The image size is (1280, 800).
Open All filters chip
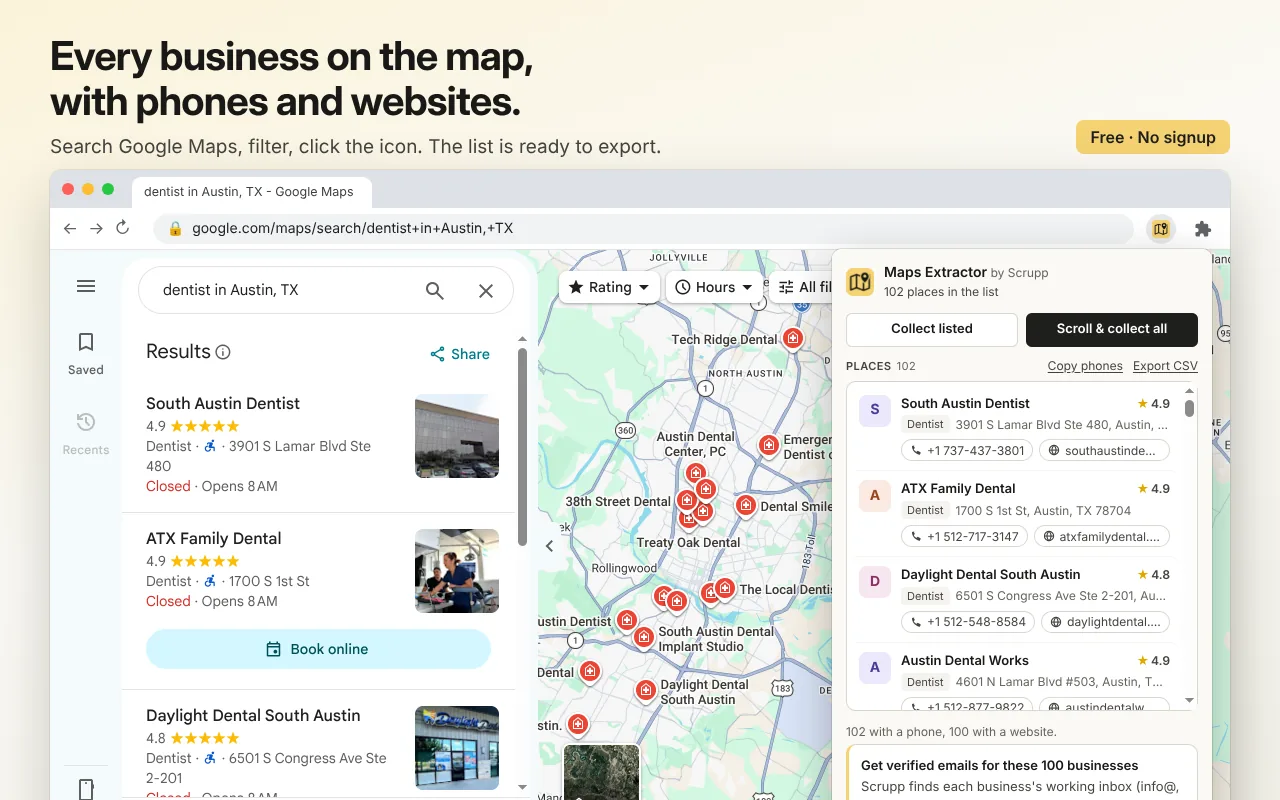point(801,287)
